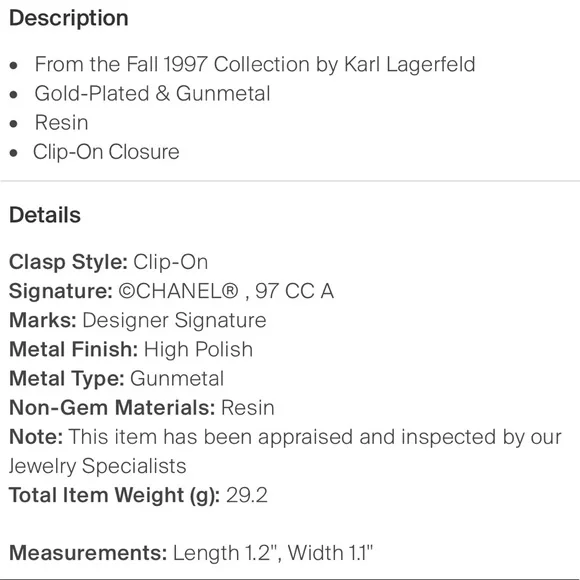The image size is (580, 580).
Task: Click the Clip-On clasp style value
Action: point(171,262)
